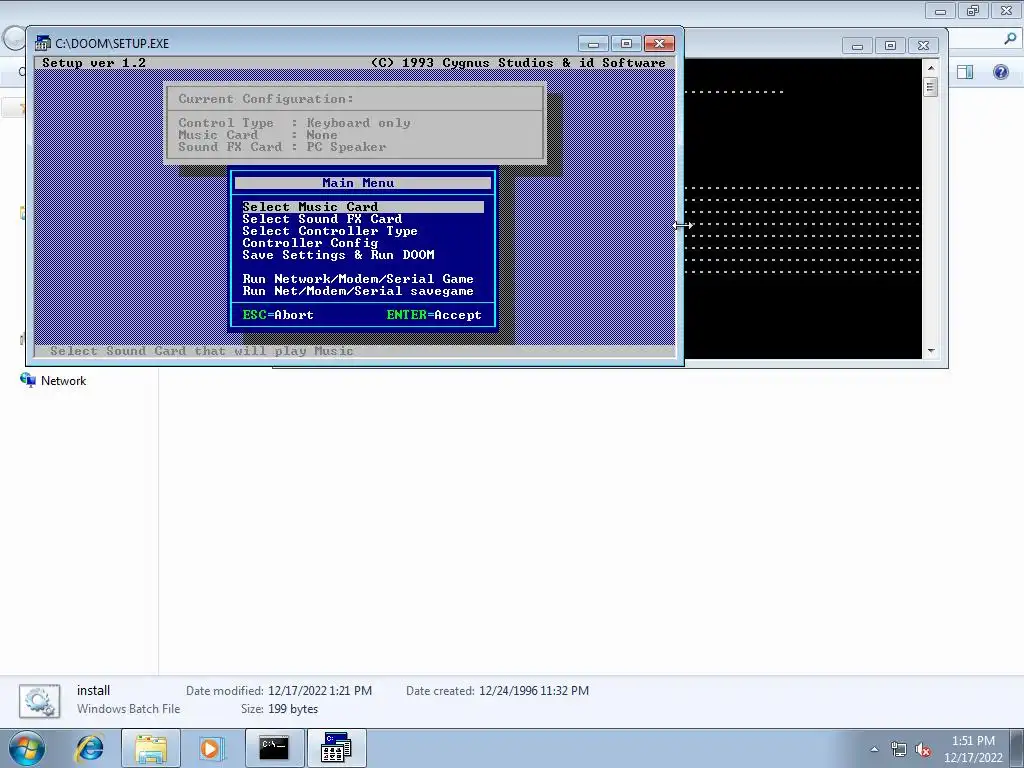This screenshot has width=1024, height=768.
Task: Click console scrollbar down arrow
Action: [931, 351]
